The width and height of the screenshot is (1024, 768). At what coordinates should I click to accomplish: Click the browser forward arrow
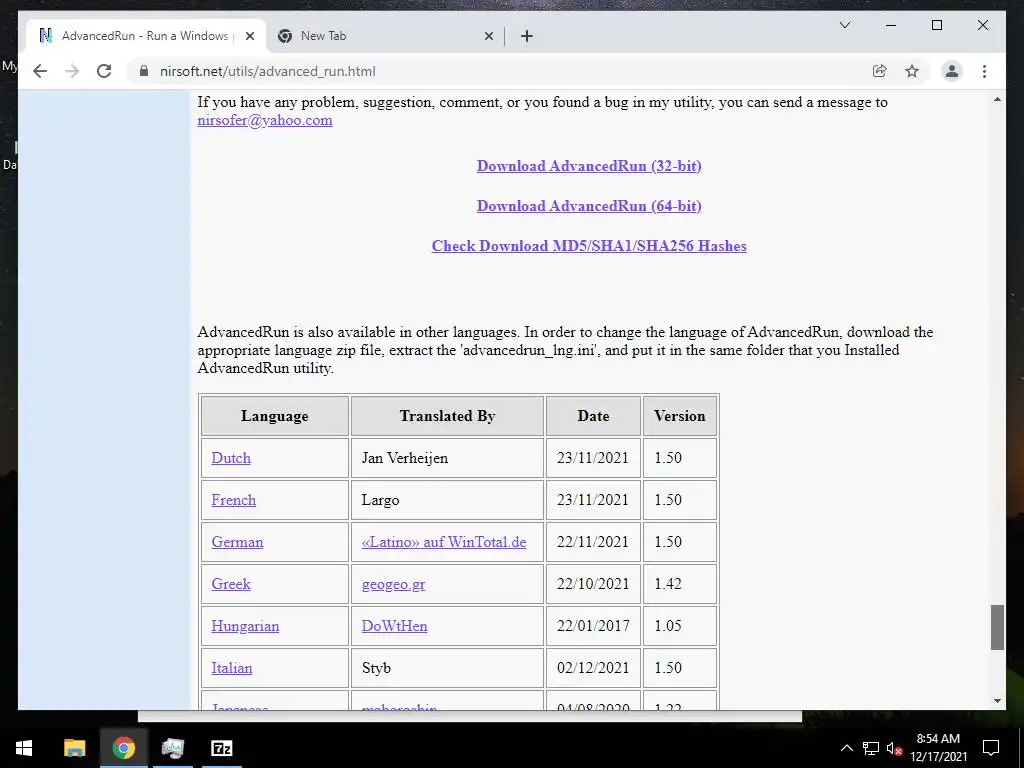point(72,71)
